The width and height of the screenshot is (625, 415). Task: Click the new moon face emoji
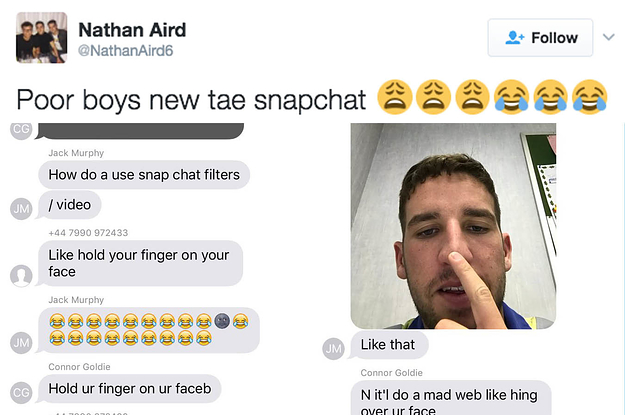tap(222, 321)
